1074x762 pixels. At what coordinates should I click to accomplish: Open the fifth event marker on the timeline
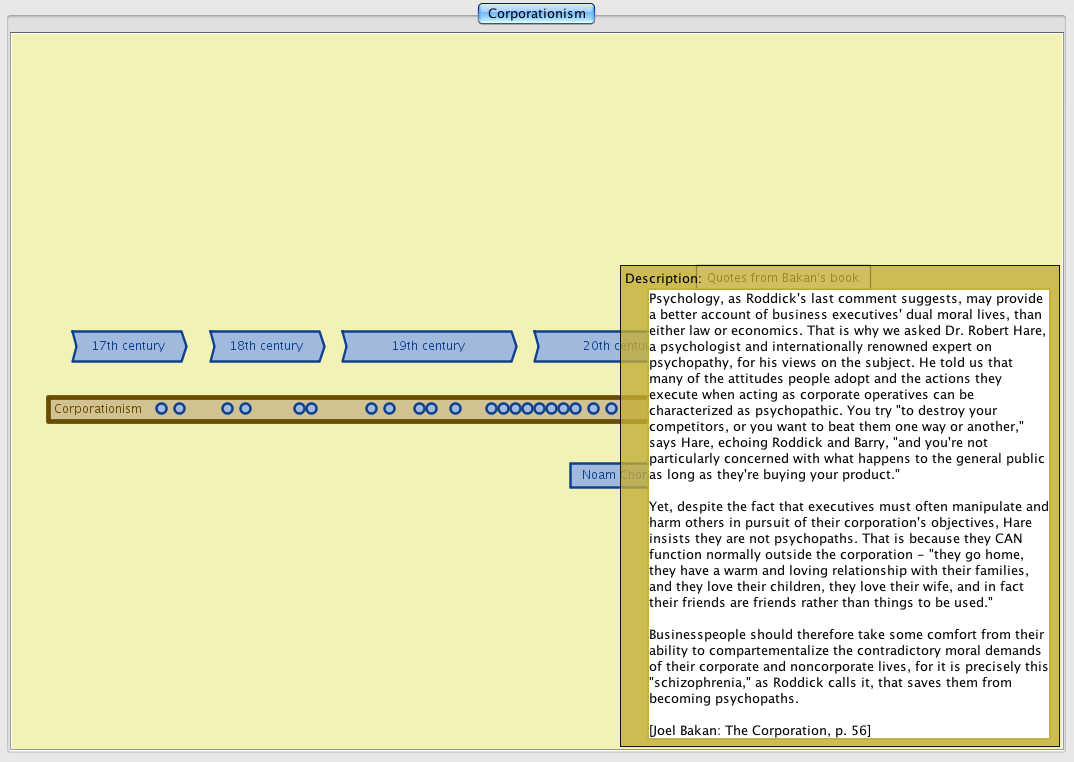pyautogui.click(x=300, y=409)
